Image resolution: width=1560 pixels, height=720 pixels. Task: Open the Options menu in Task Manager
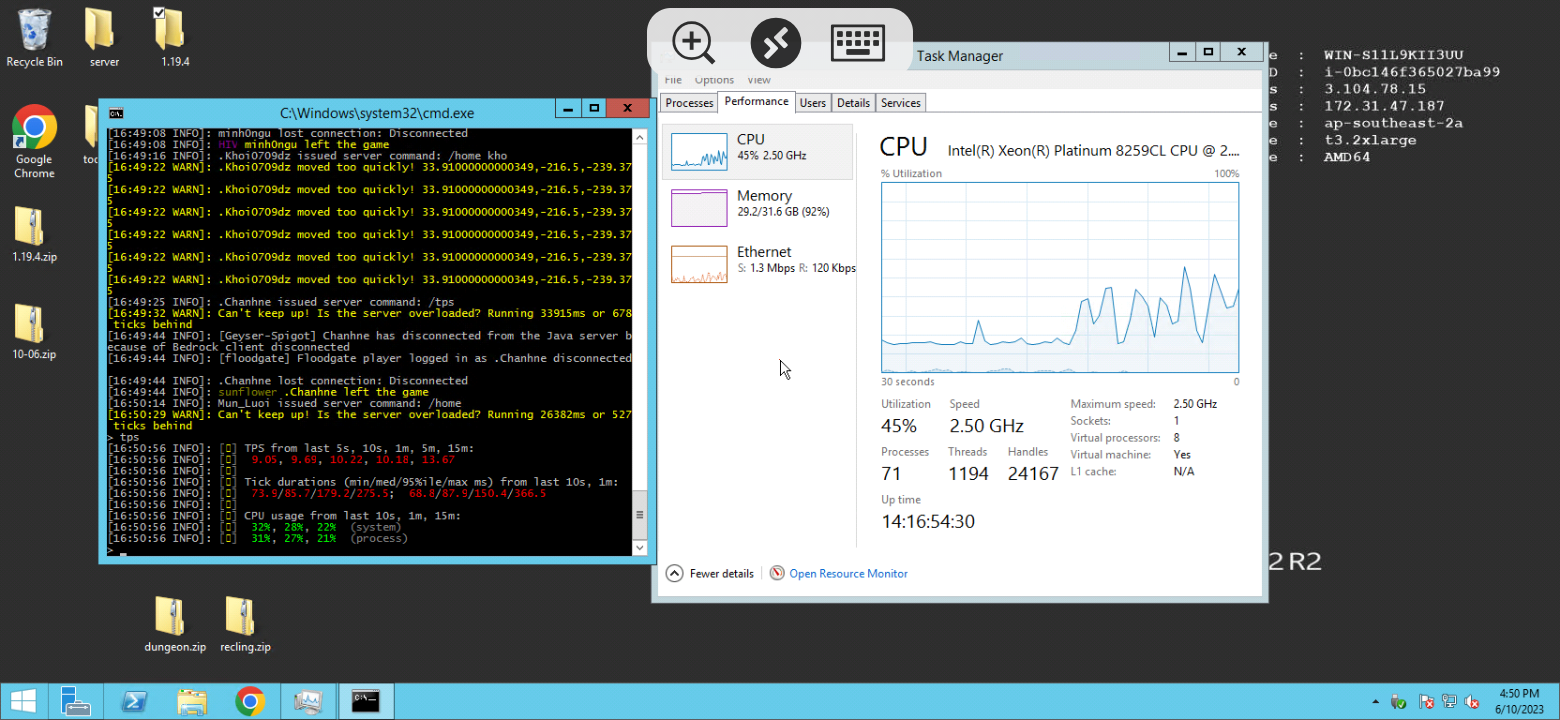coord(714,80)
